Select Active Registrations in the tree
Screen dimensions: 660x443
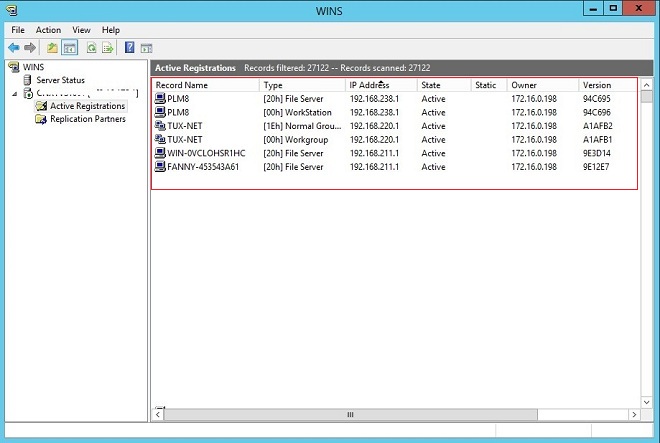pos(88,106)
